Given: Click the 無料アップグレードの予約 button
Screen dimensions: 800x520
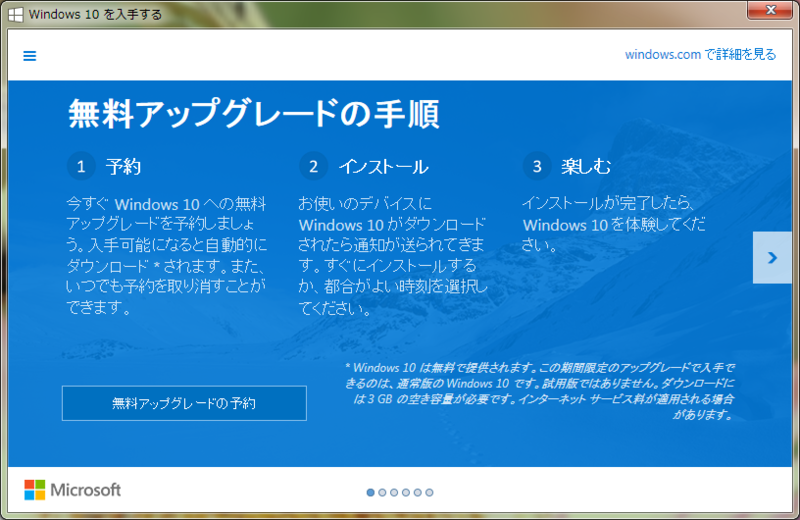Looking at the screenshot, I should click(x=184, y=403).
